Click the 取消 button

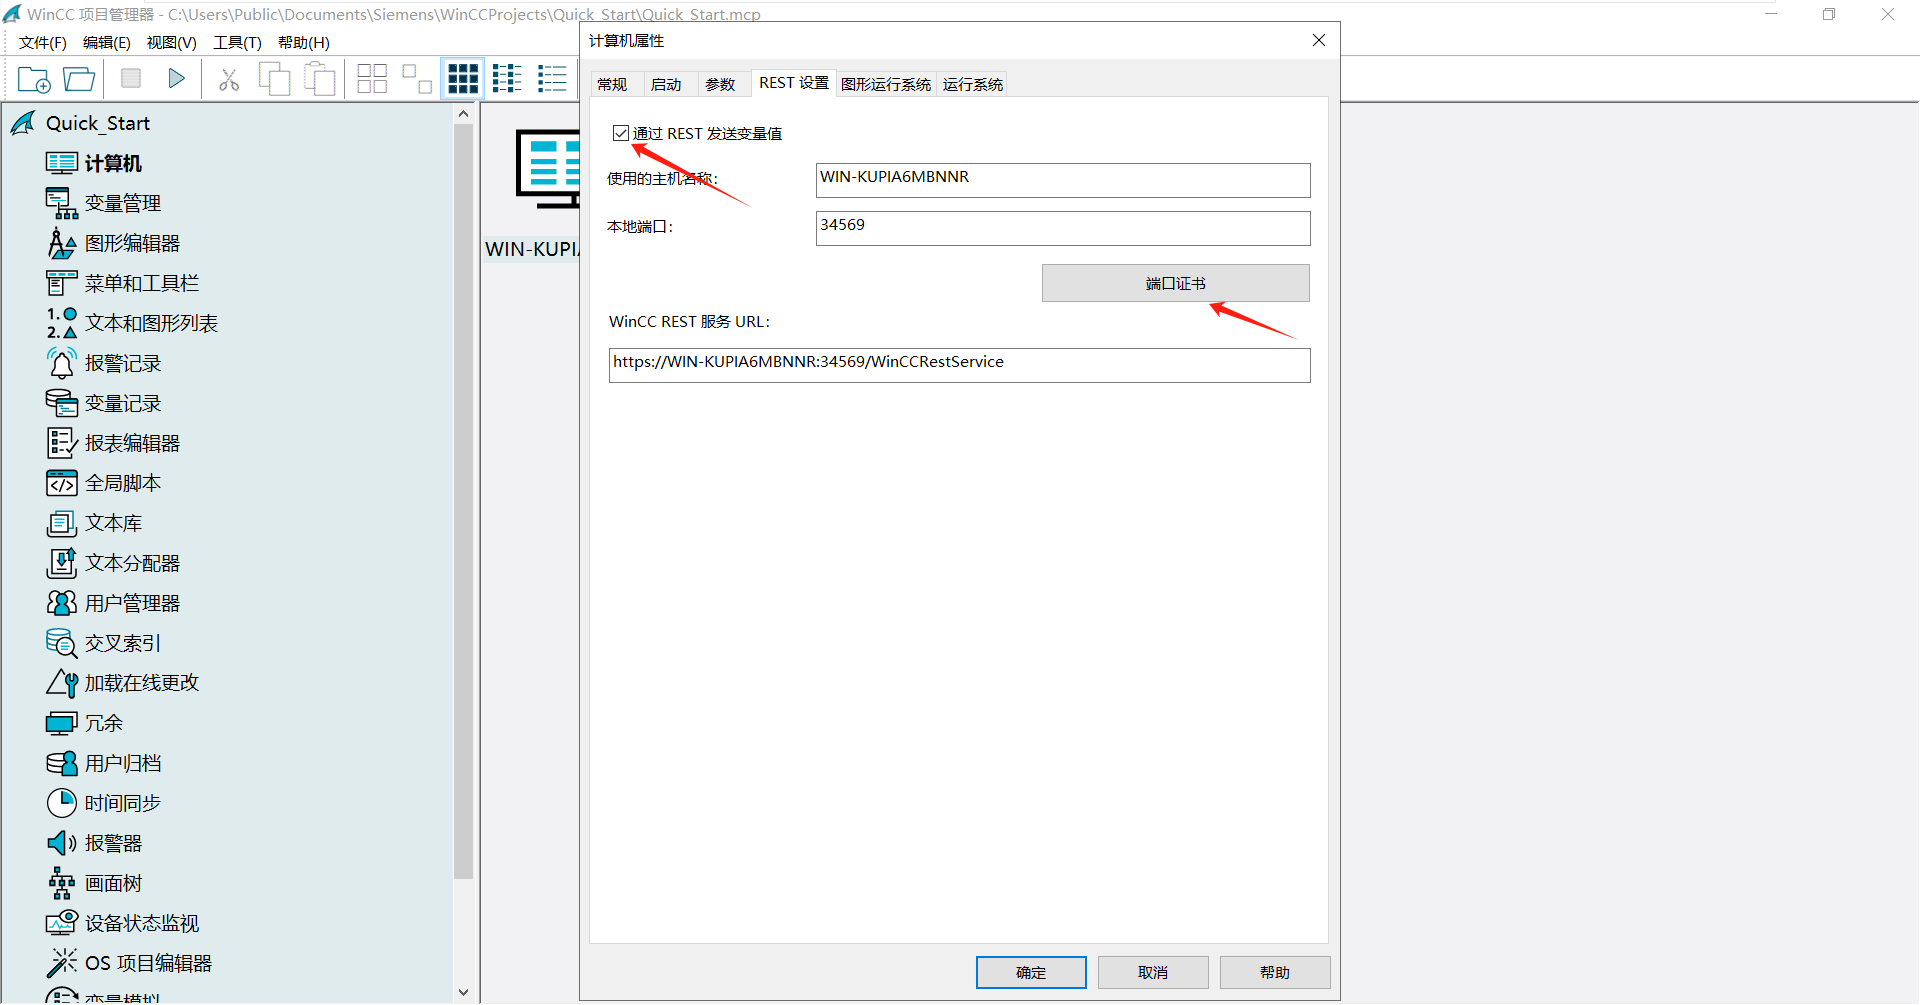(x=1153, y=972)
